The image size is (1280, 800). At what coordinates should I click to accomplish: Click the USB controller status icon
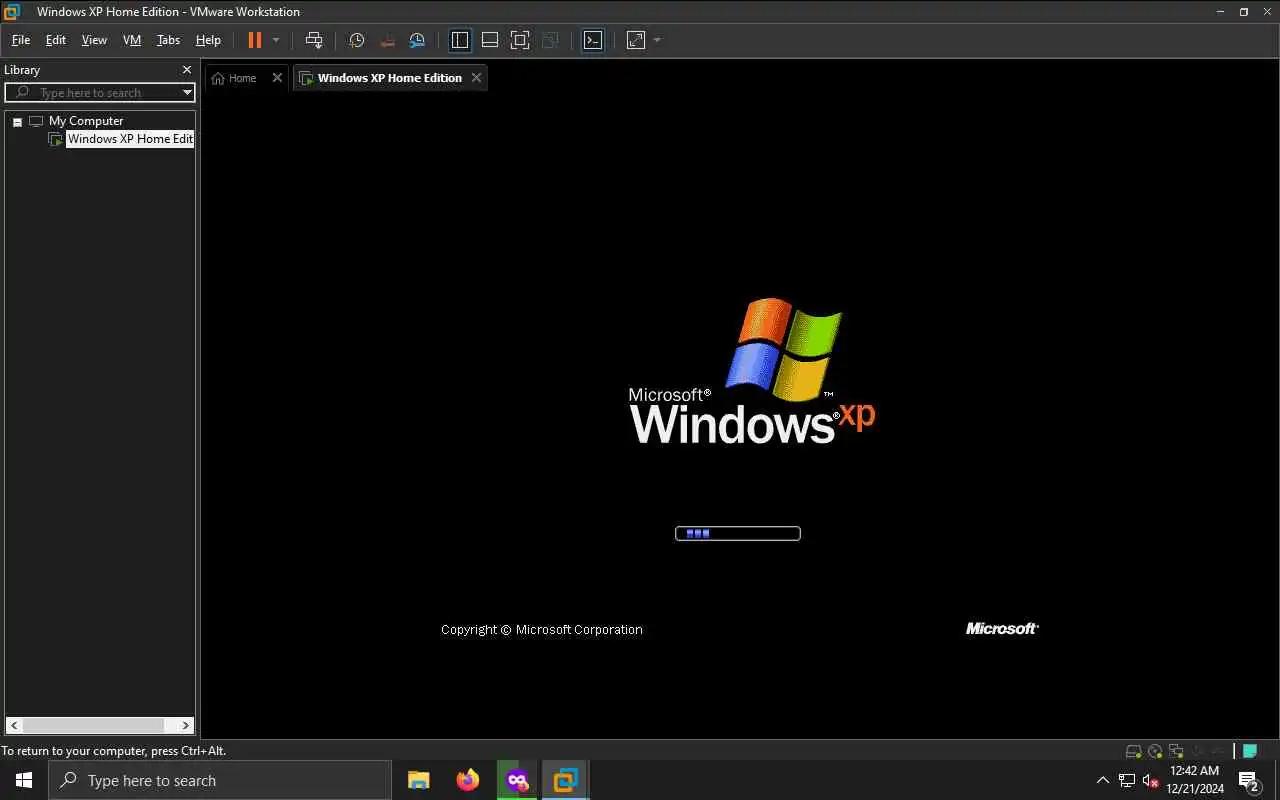[1218, 751]
